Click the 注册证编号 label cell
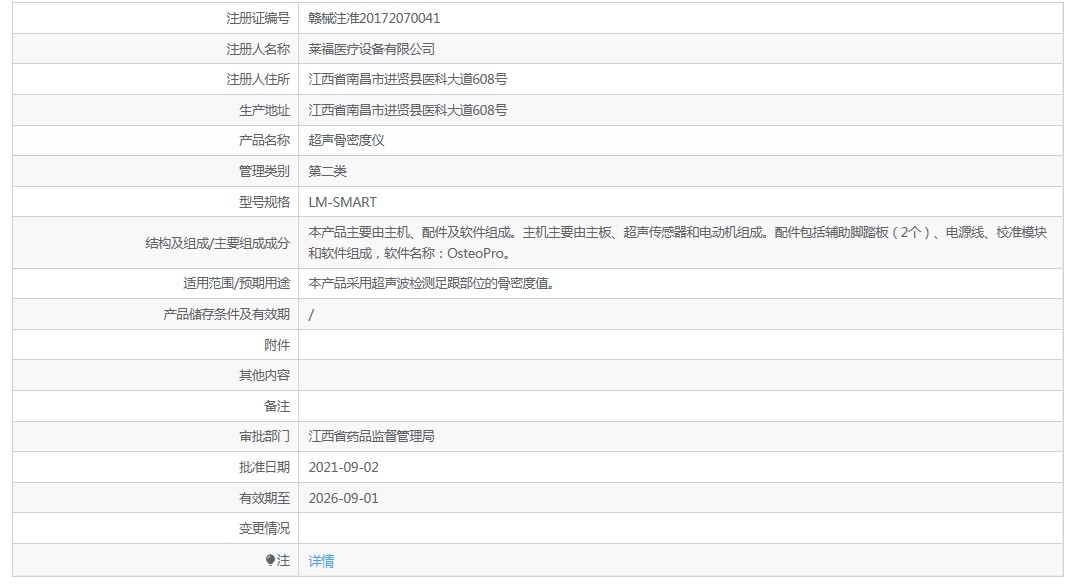1068x585 pixels. click(x=155, y=18)
